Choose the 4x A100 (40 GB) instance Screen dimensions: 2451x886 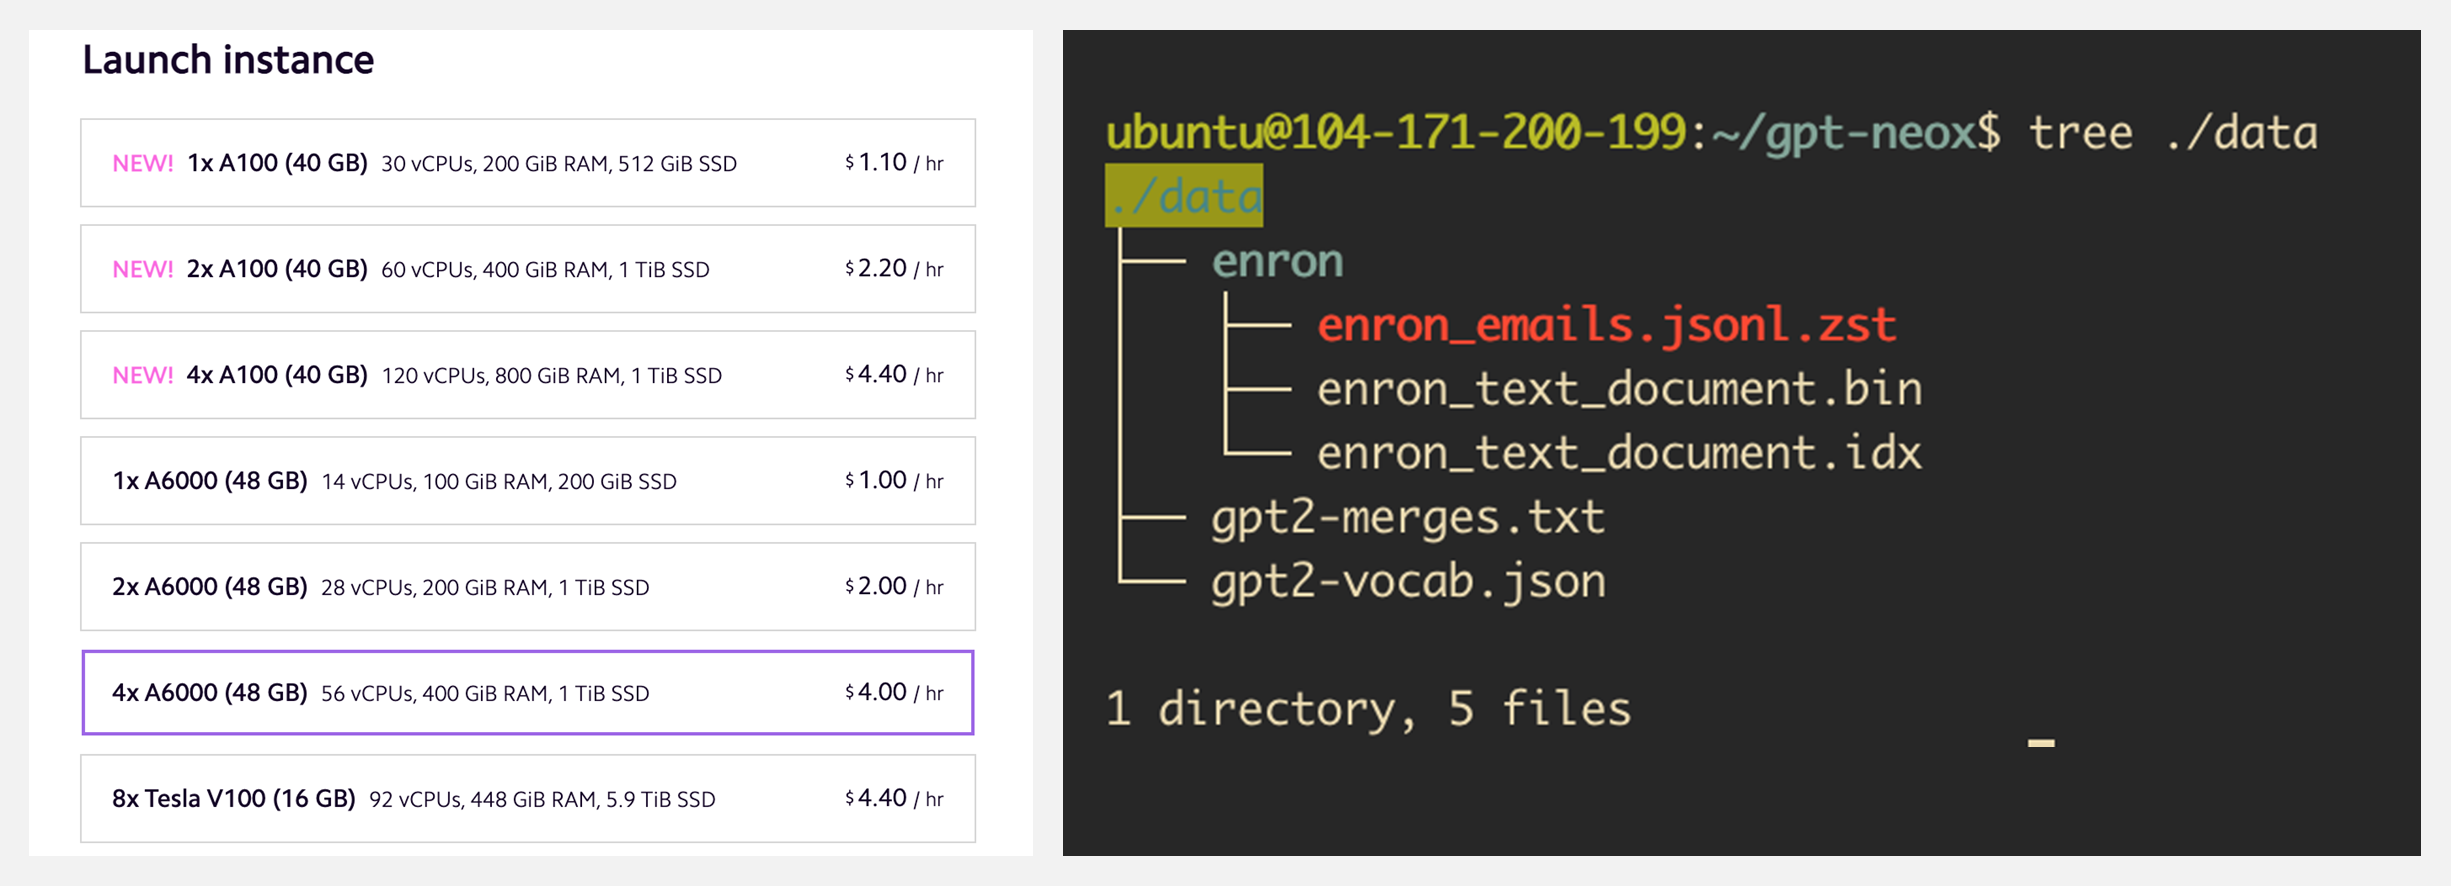point(528,375)
